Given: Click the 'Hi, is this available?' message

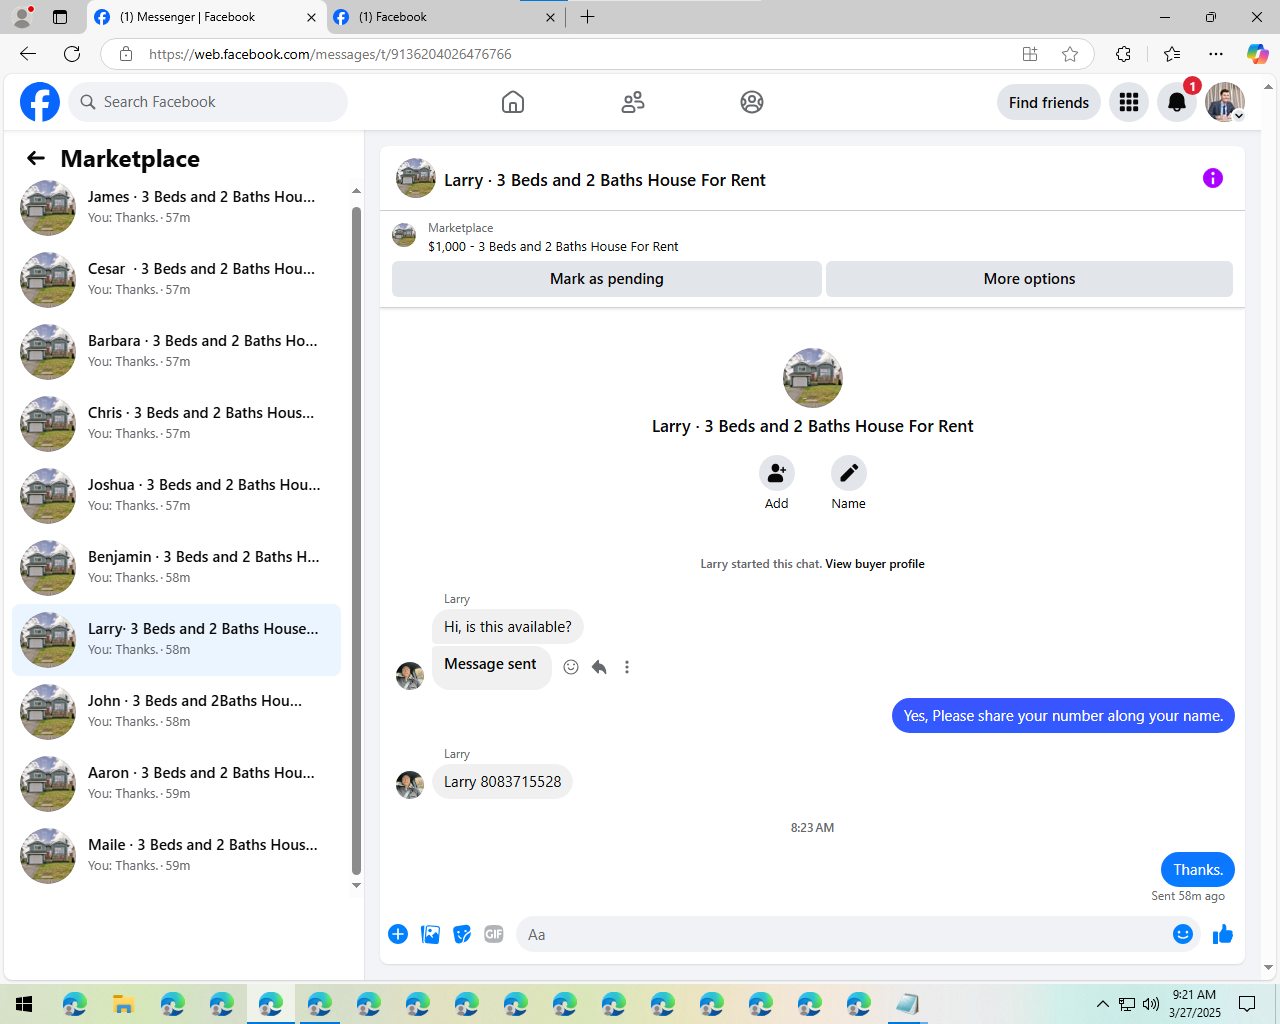Looking at the screenshot, I should [x=508, y=627].
